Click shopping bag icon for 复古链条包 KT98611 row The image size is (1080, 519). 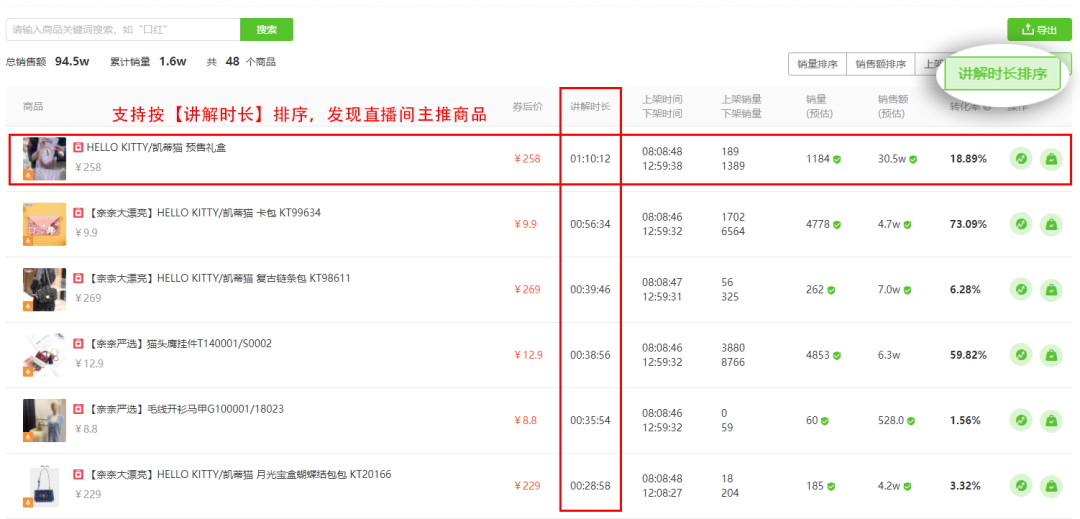(1051, 289)
